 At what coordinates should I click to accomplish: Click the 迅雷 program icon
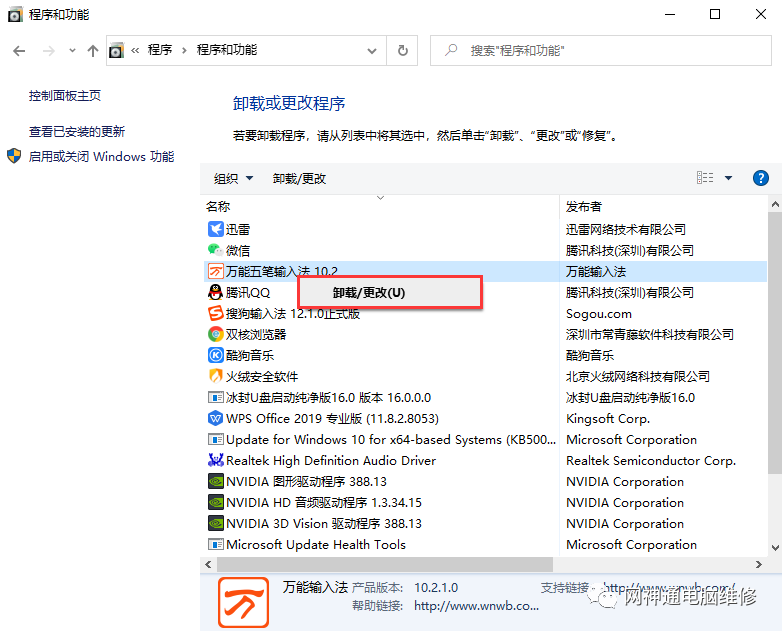tap(215, 229)
